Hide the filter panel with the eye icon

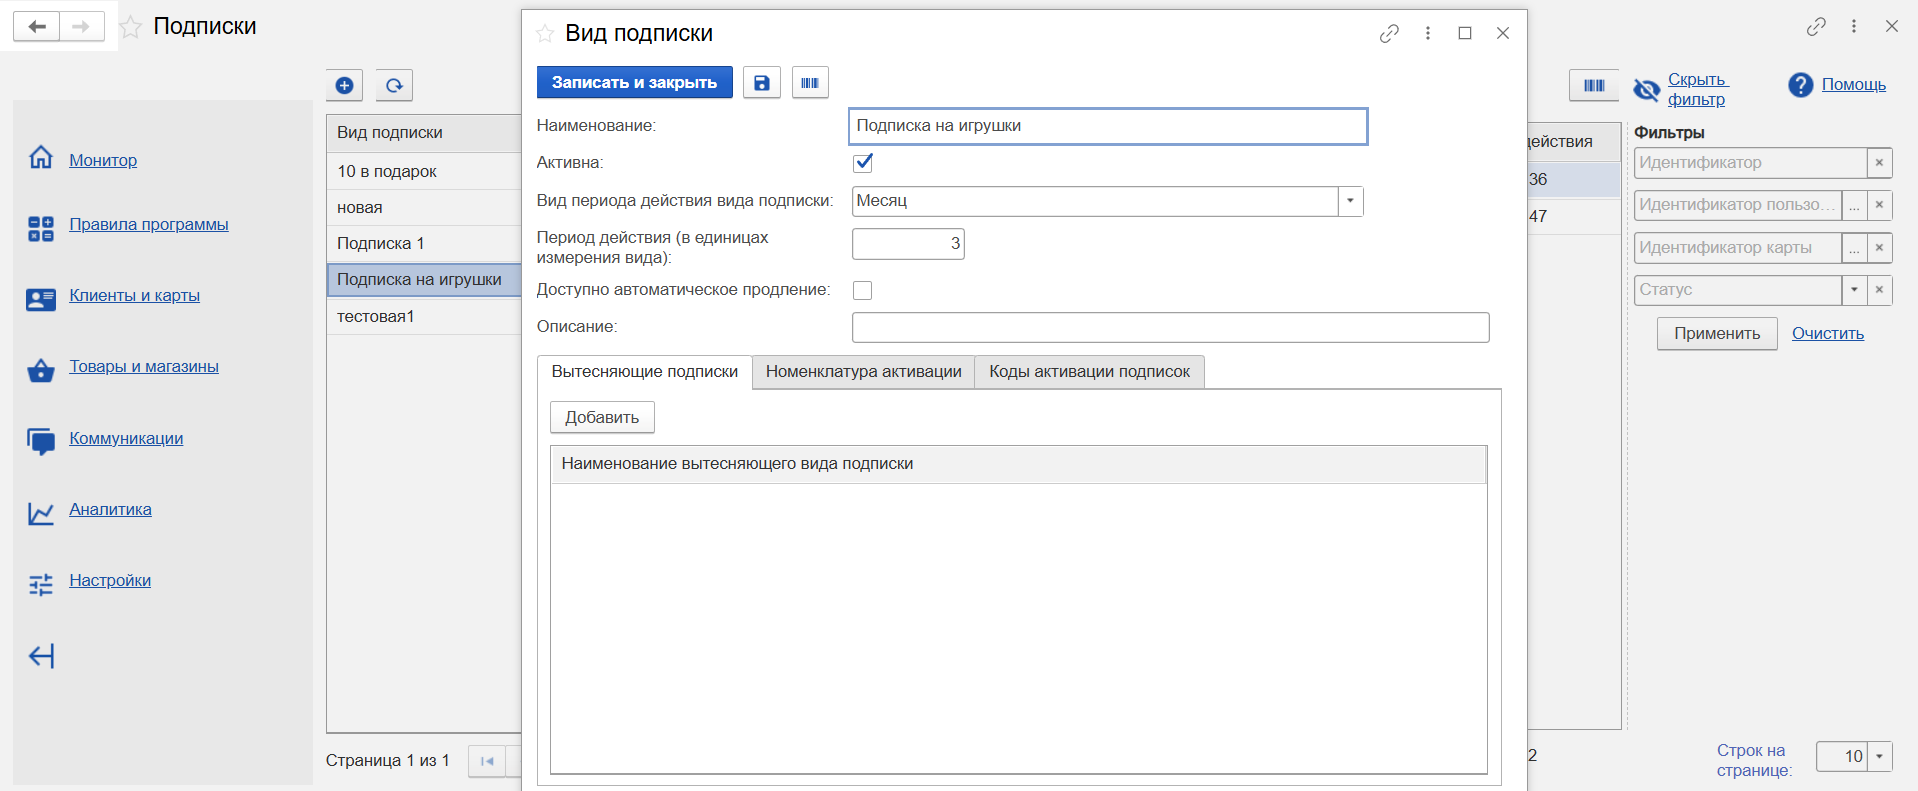1646,90
